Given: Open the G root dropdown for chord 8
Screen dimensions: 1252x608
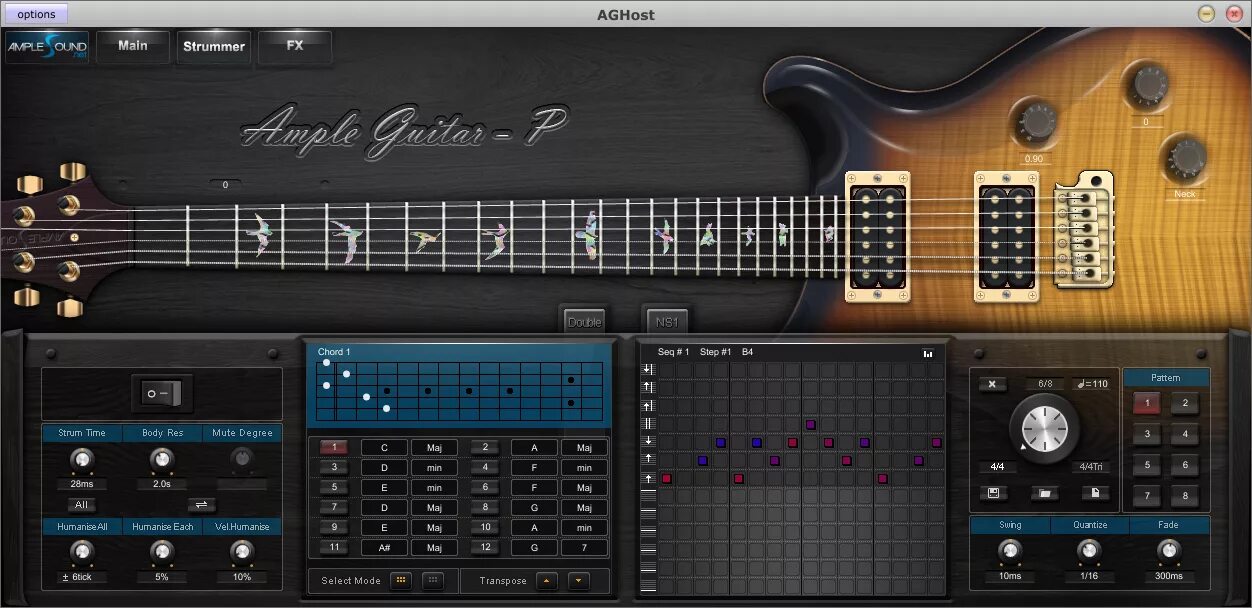Looking at the screenshot, I should pyautogui.click(x=534, y=508).
